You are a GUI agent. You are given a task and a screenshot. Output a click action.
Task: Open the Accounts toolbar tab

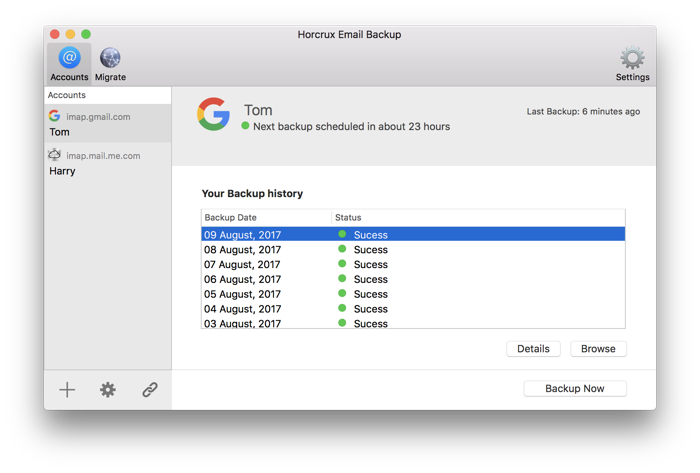(69, 64)
